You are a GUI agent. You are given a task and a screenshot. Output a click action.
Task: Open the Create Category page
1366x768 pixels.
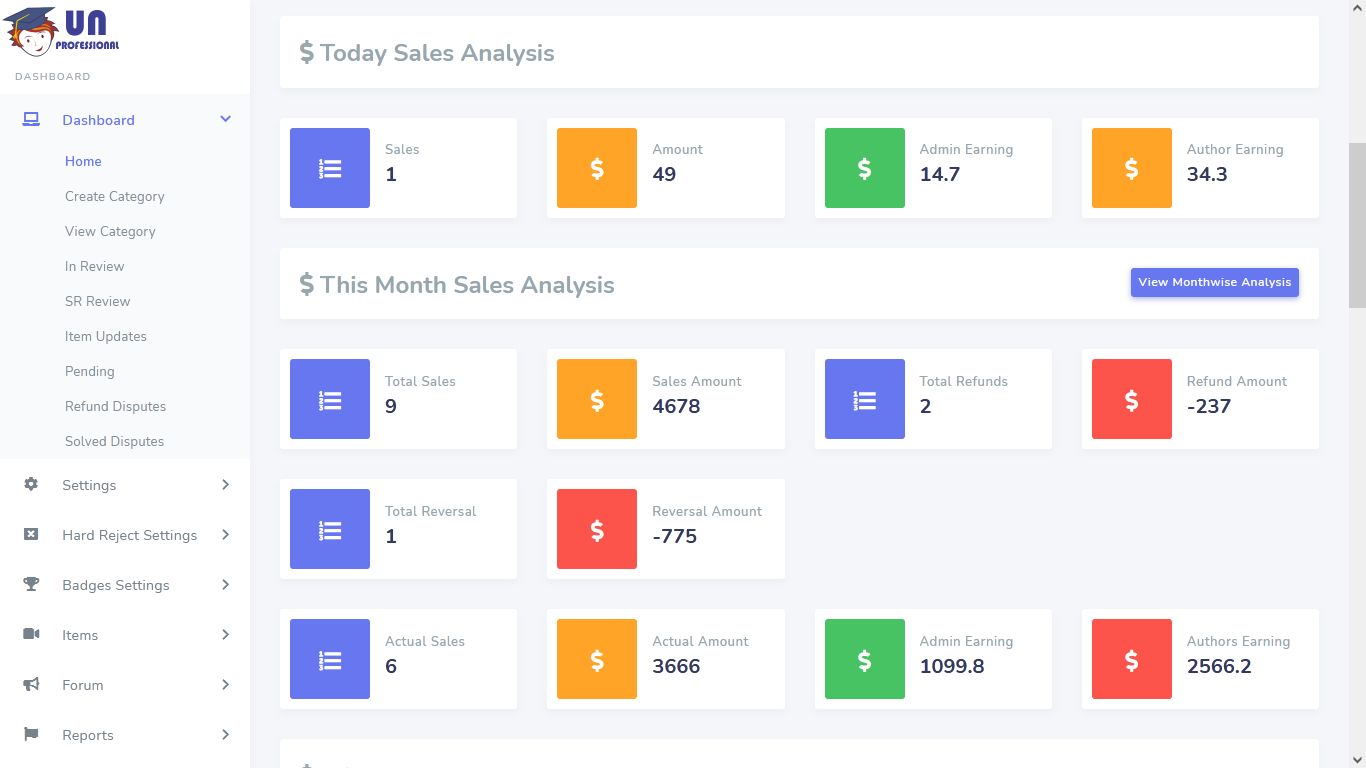[x=114, y=196]
